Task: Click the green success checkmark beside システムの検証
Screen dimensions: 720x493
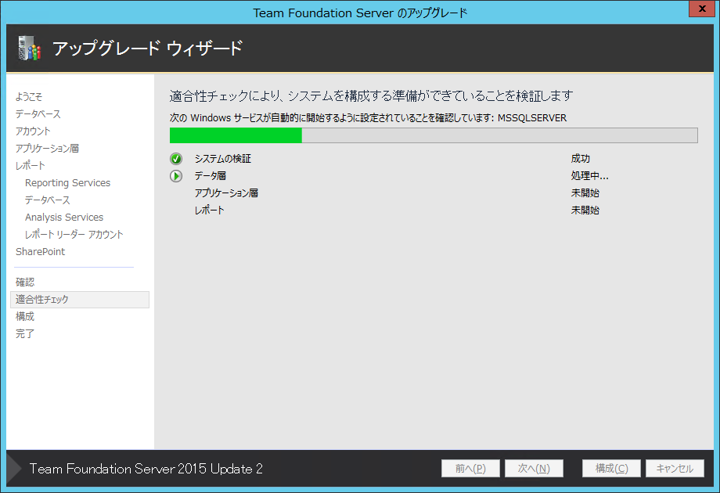Action: tap(176, 159)
